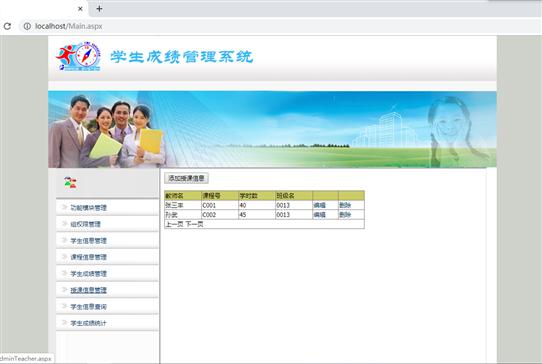The image size is (542, 364).
Task: Select the underlined 授课信息管理 link
Action: pyautogui.click(x=88, y=290)
